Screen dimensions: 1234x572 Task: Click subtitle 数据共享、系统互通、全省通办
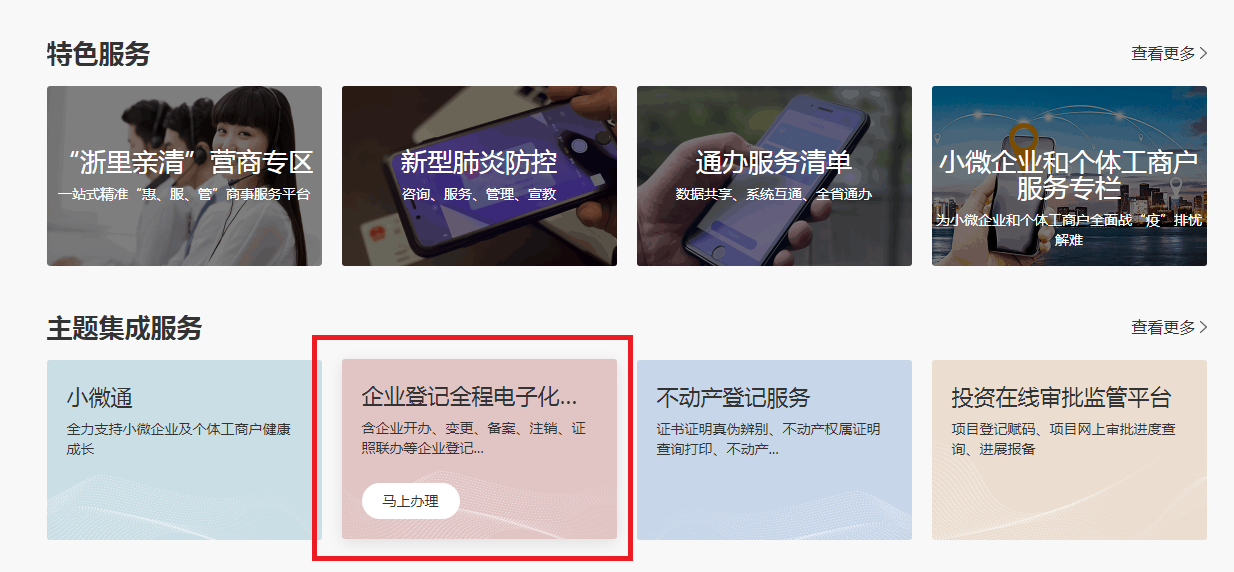[774, 194]
